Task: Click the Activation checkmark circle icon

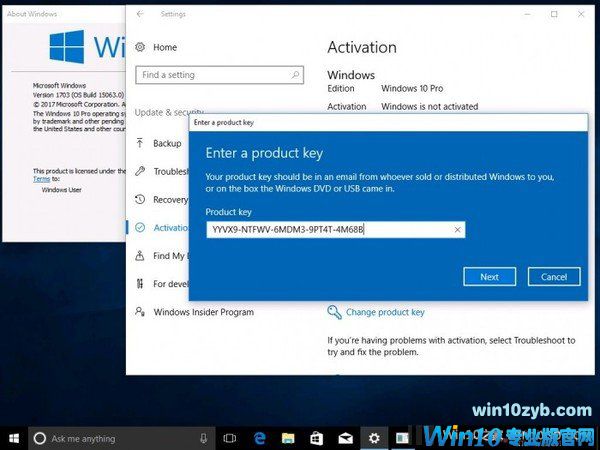Action: 140,228
